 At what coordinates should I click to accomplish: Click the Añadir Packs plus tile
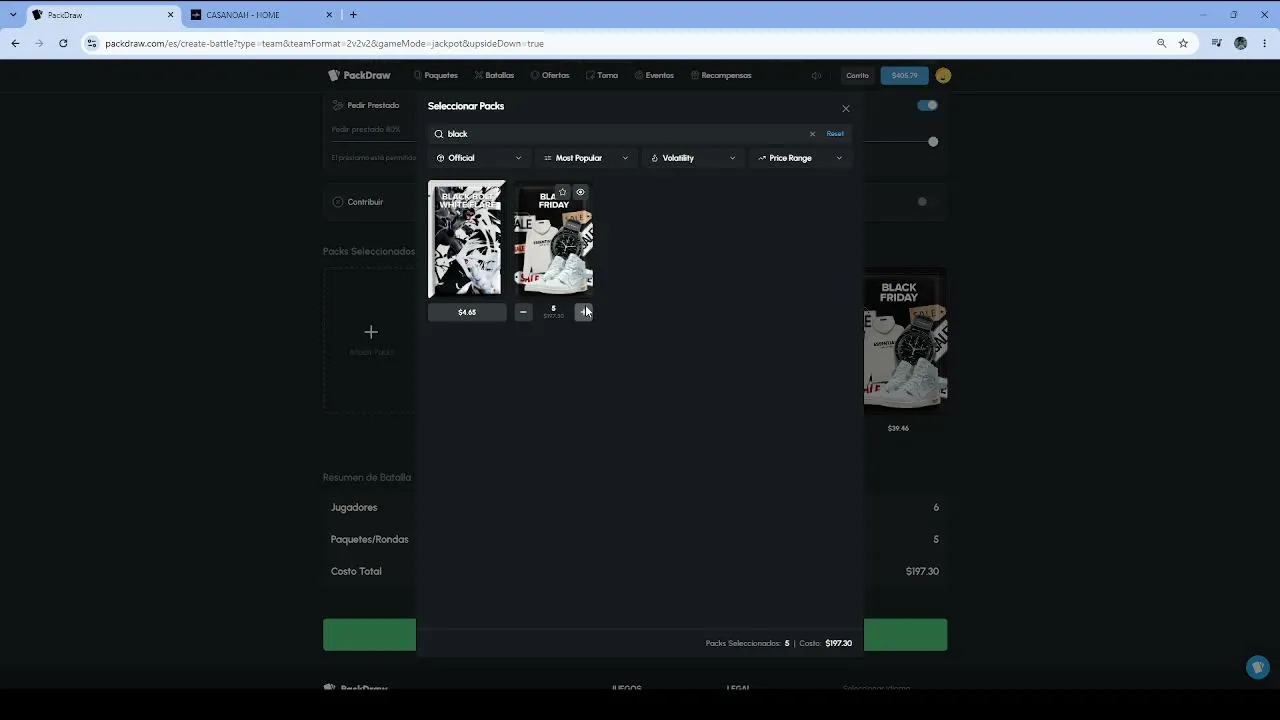pos(370,339)
